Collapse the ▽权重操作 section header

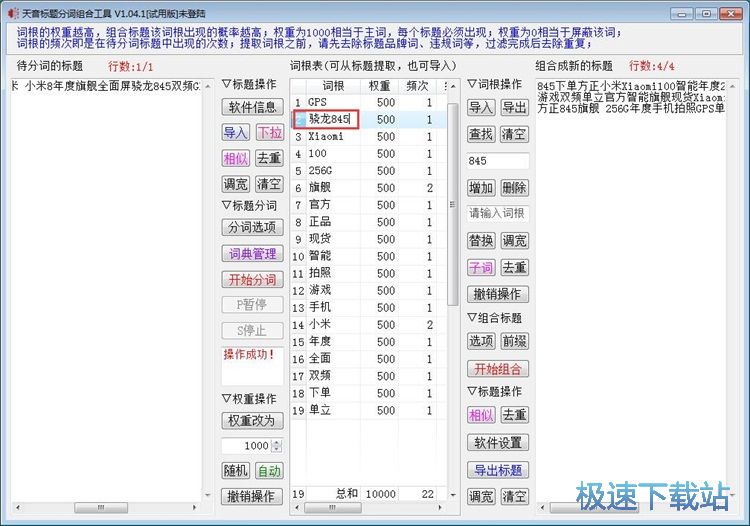coord(249,399)
